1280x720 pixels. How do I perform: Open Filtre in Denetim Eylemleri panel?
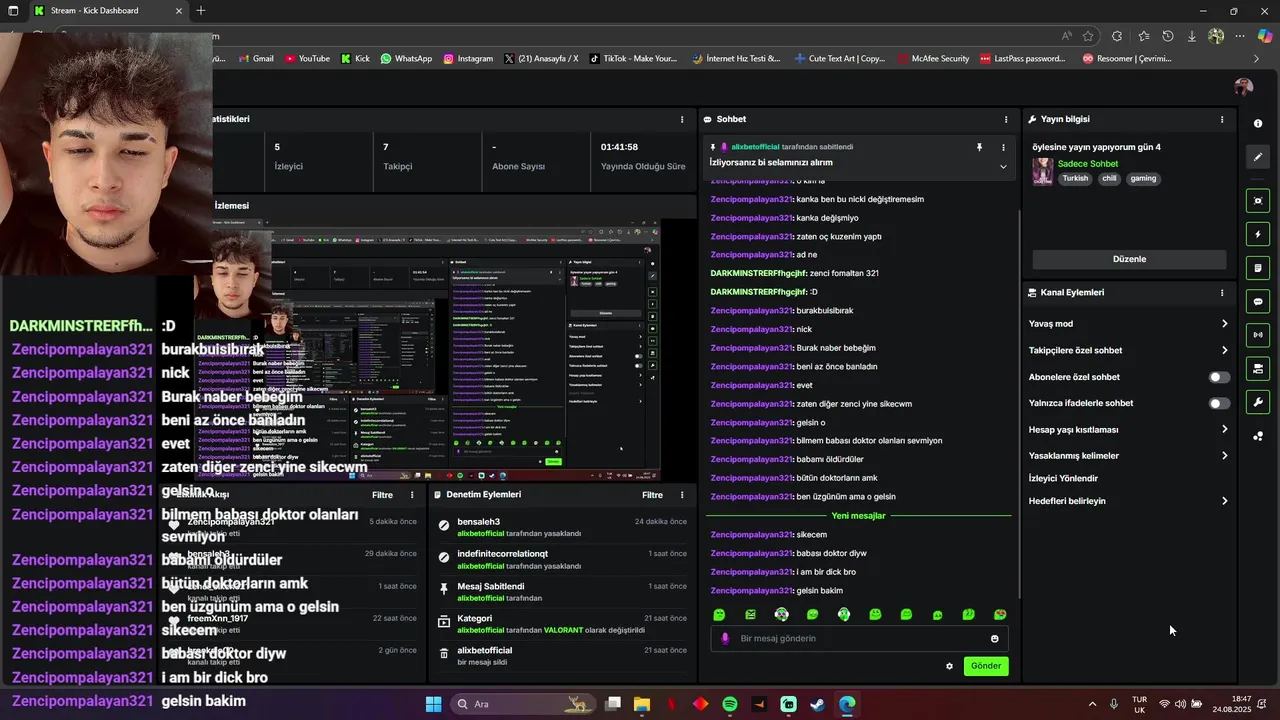click(x=652, y=495)
